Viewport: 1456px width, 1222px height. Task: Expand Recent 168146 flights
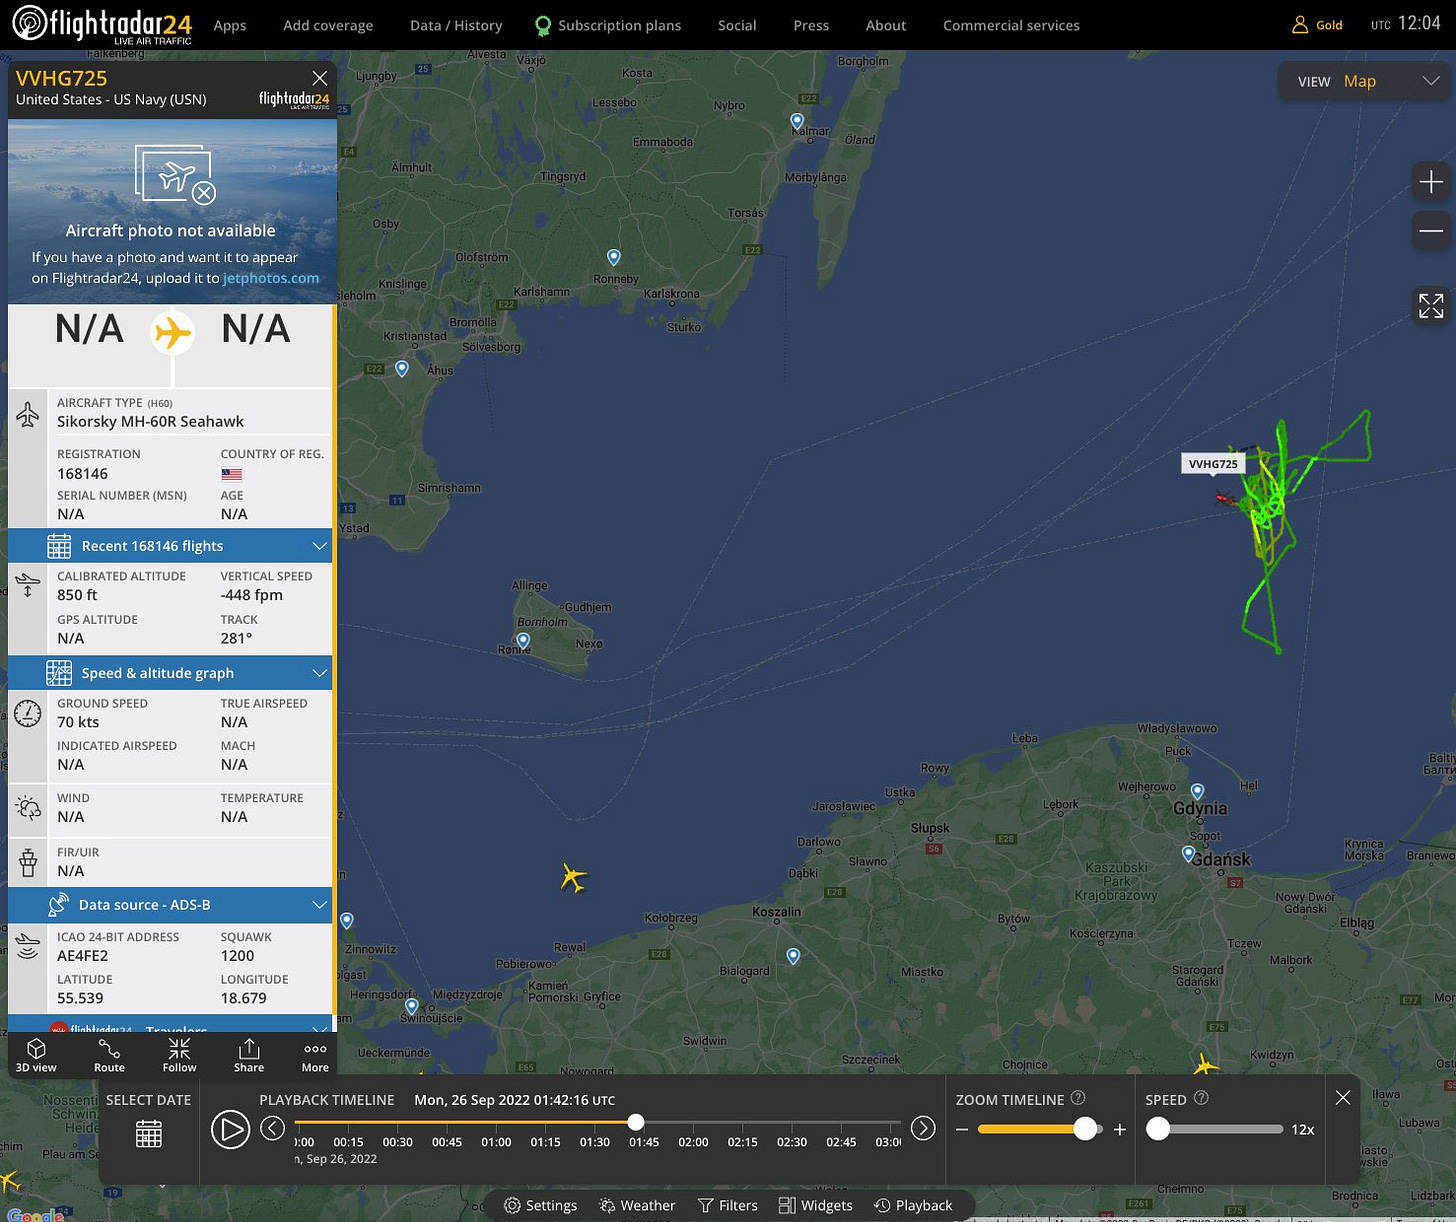click(x=170, y=546)
